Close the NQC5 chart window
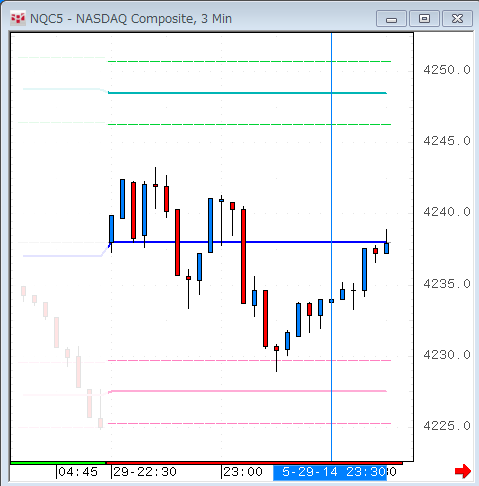Screen dimensions: 479x486 click(x=457, y=18)
